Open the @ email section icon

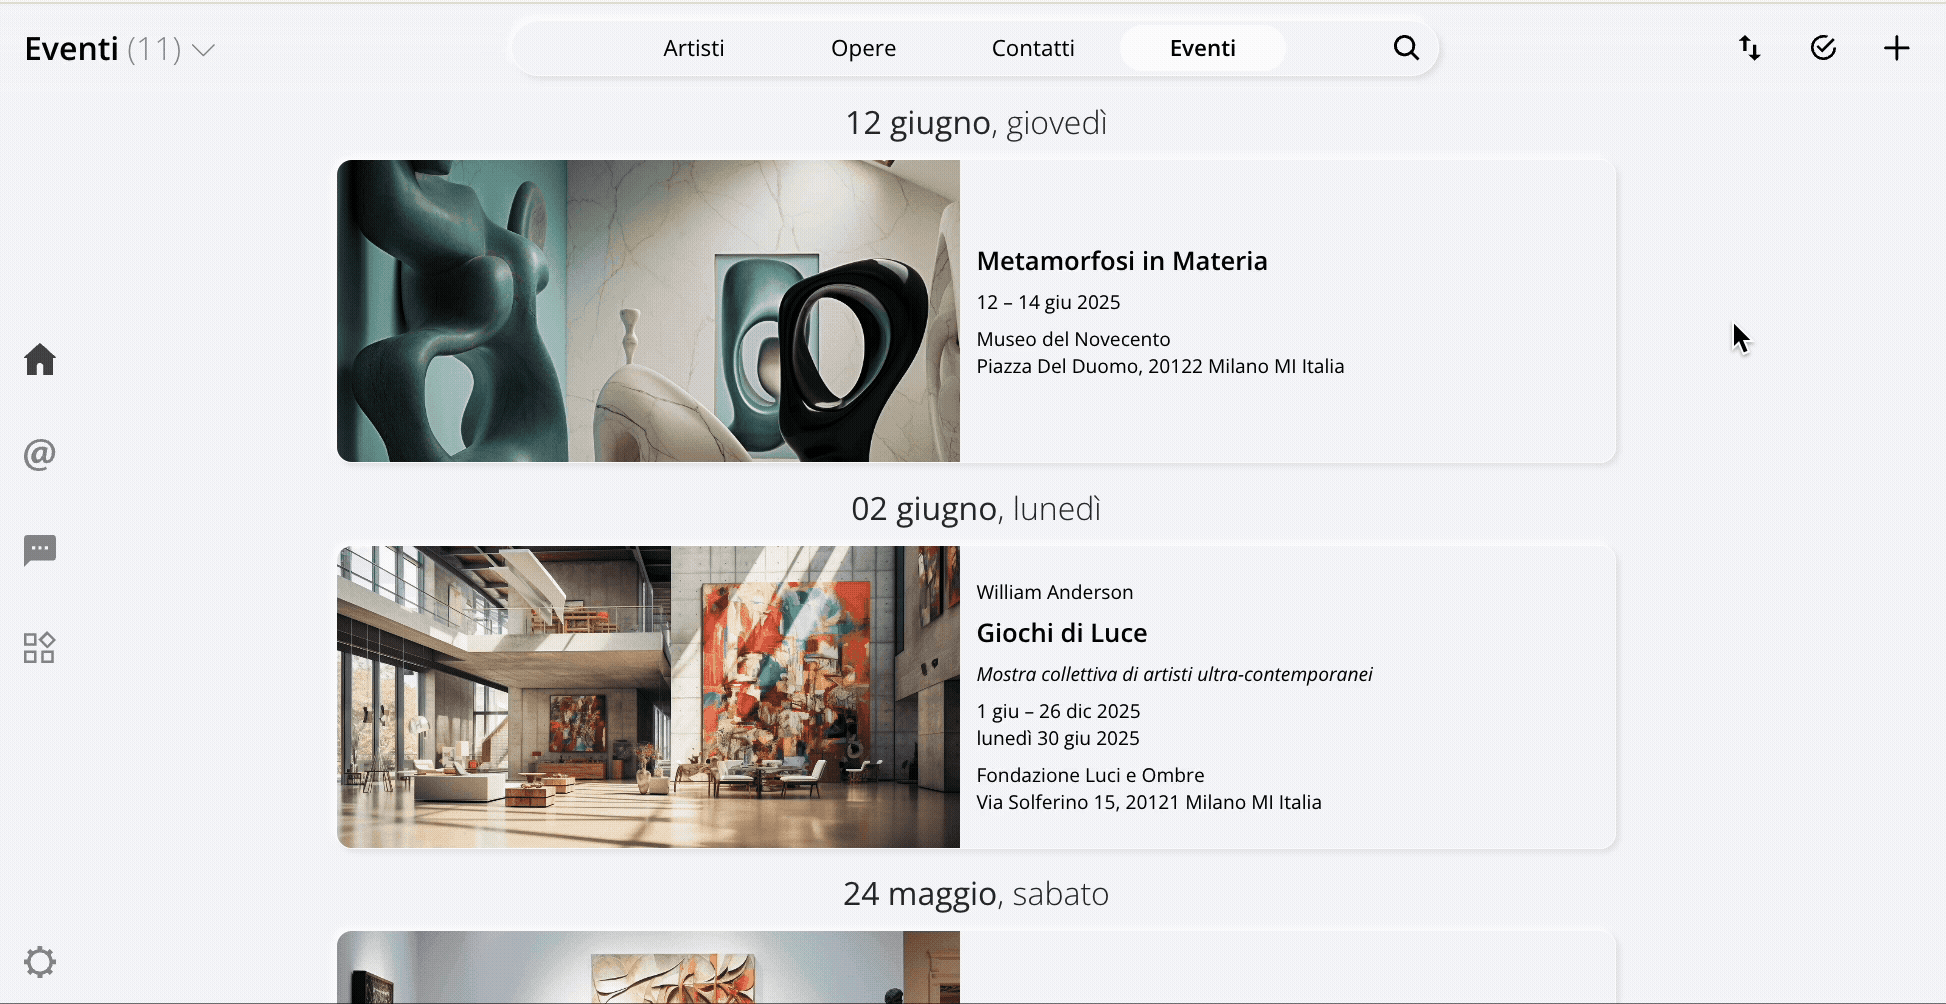tap(40, 455)
